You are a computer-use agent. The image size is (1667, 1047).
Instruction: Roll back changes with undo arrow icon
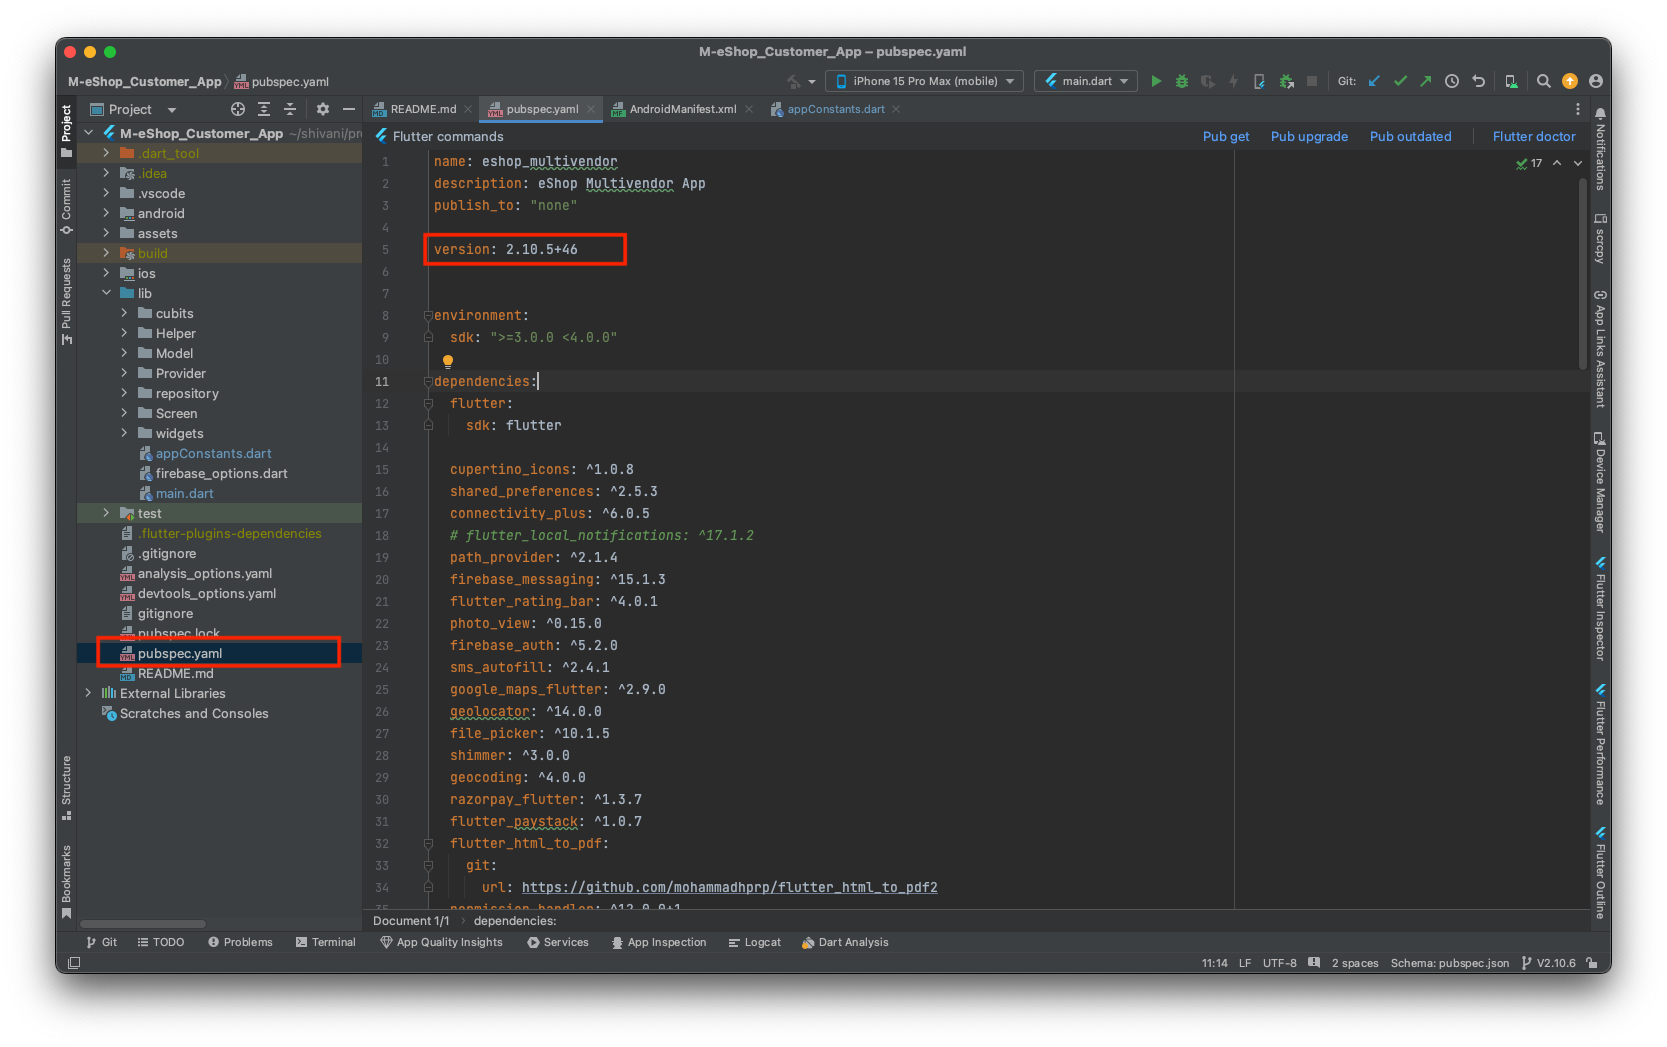1478,81
